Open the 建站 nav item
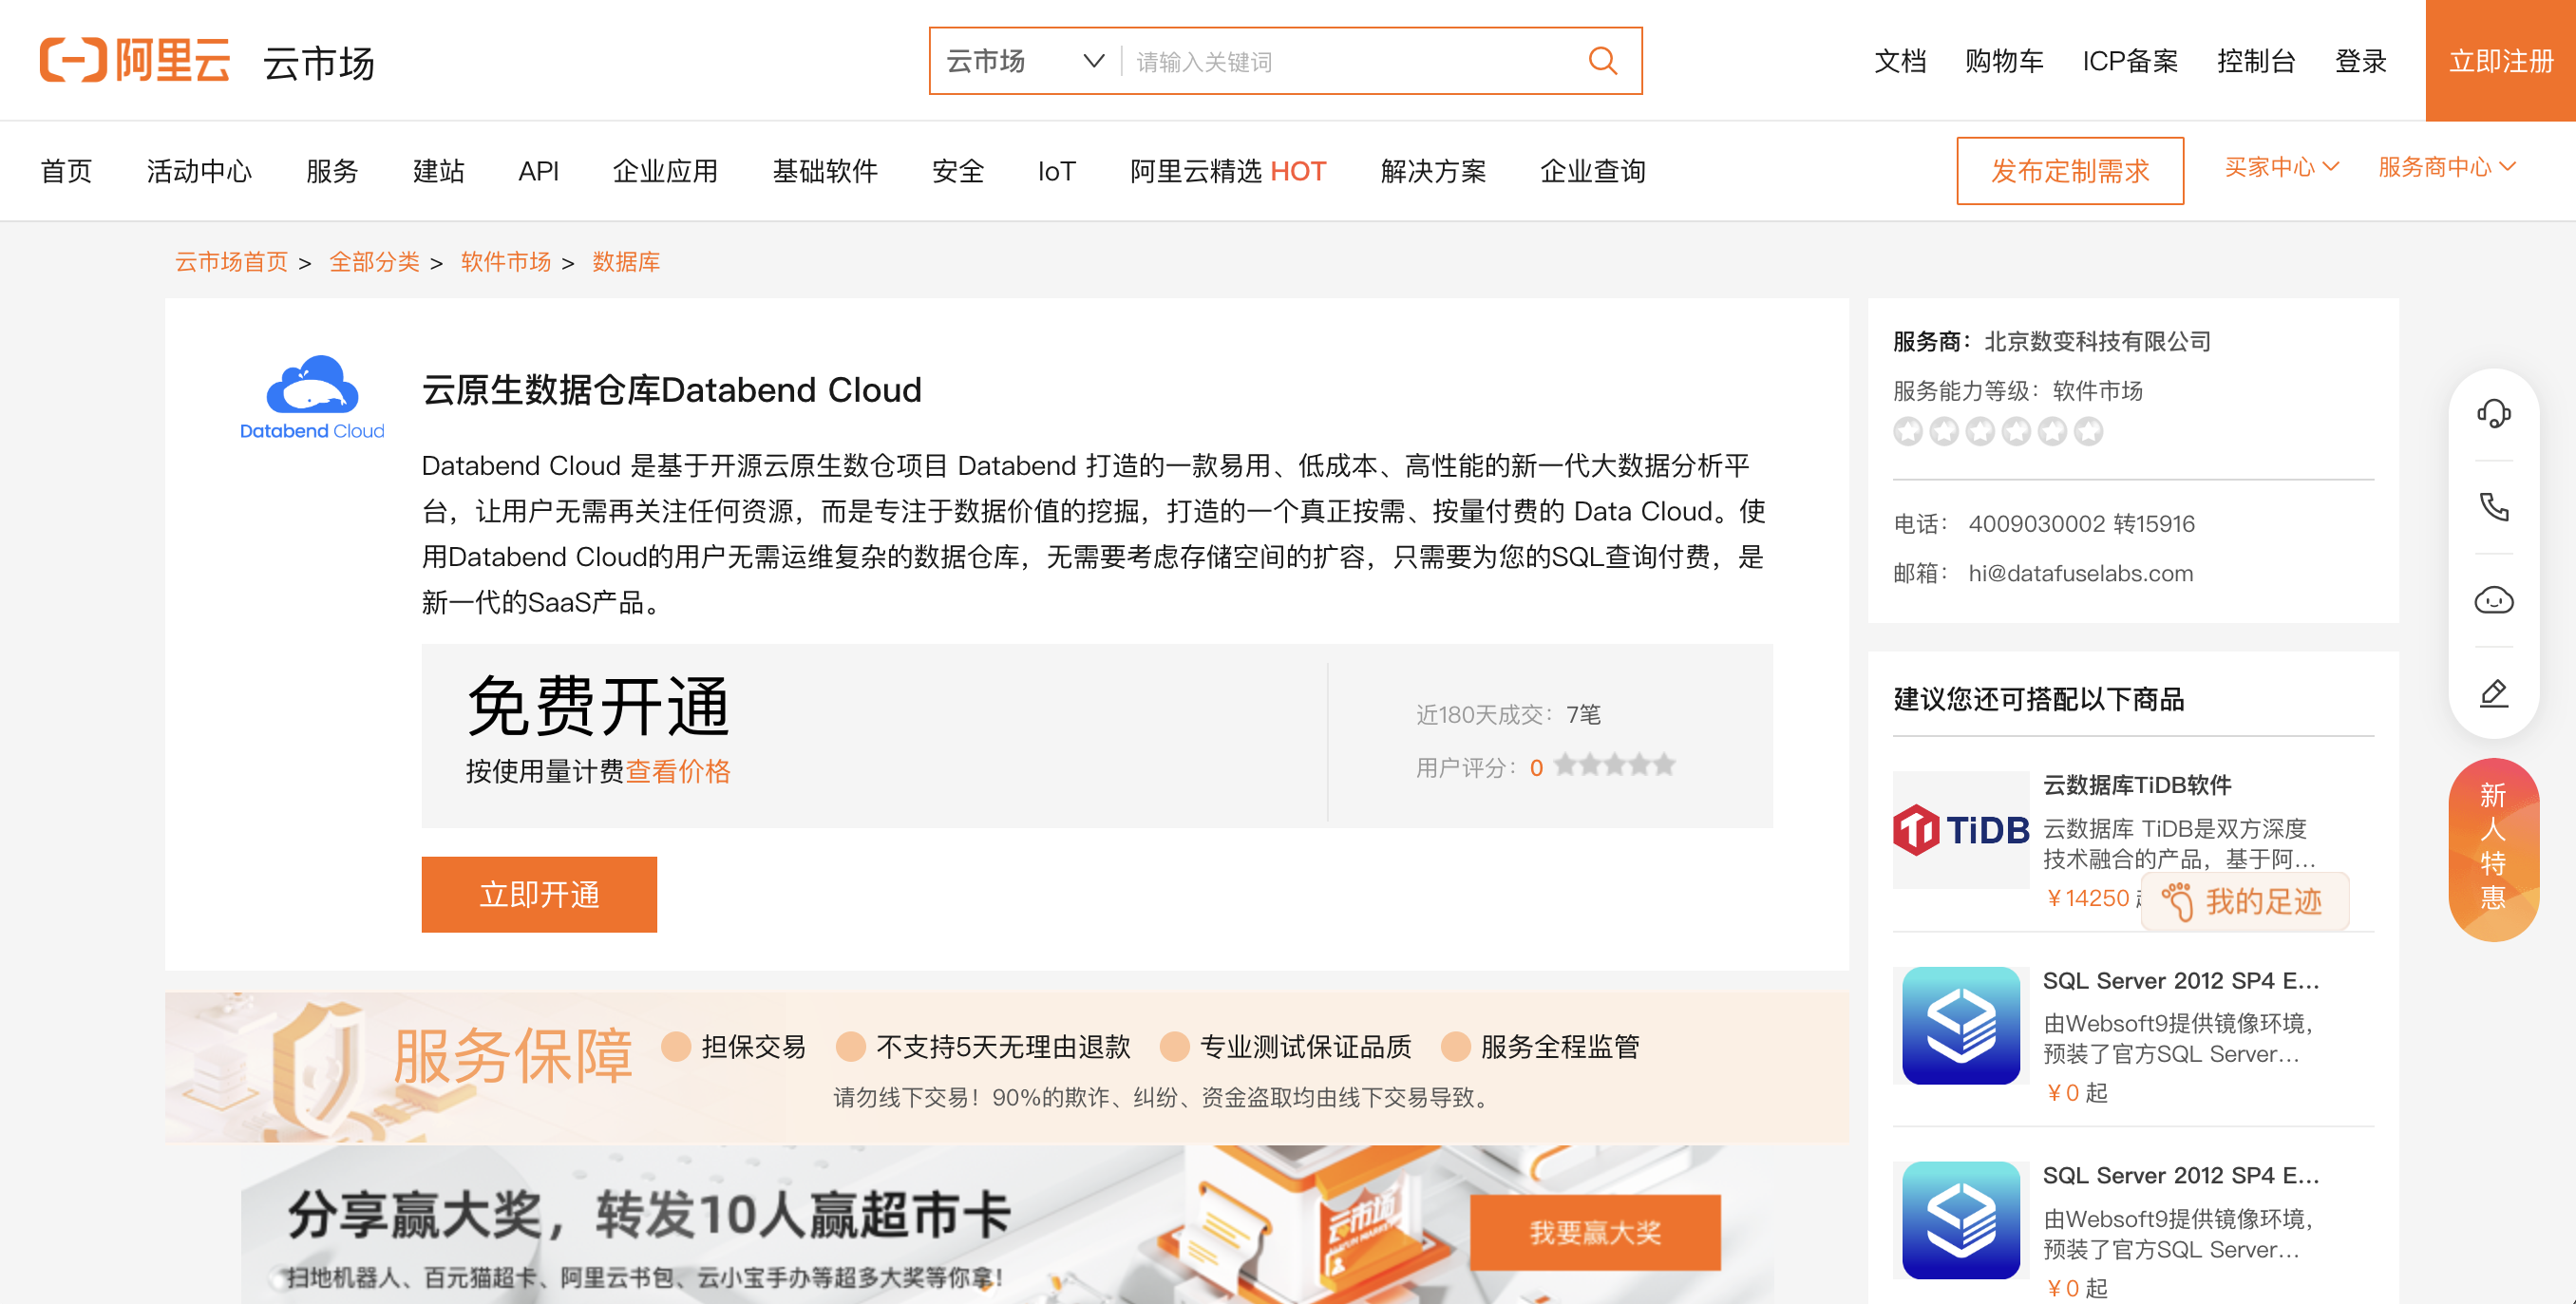The width and height of the screenshot is (2576, 1304). coord(438,171)
